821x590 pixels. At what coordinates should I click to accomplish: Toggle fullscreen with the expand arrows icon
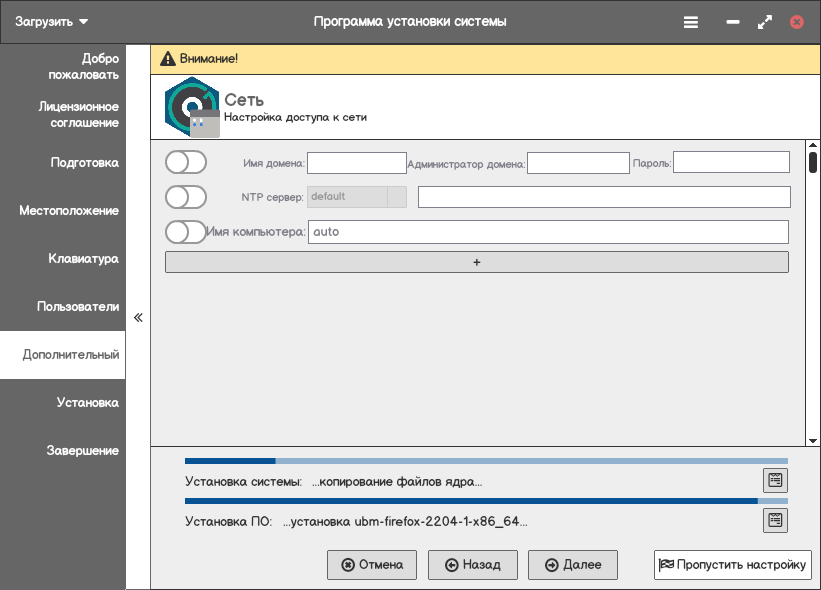click(765, 21)
